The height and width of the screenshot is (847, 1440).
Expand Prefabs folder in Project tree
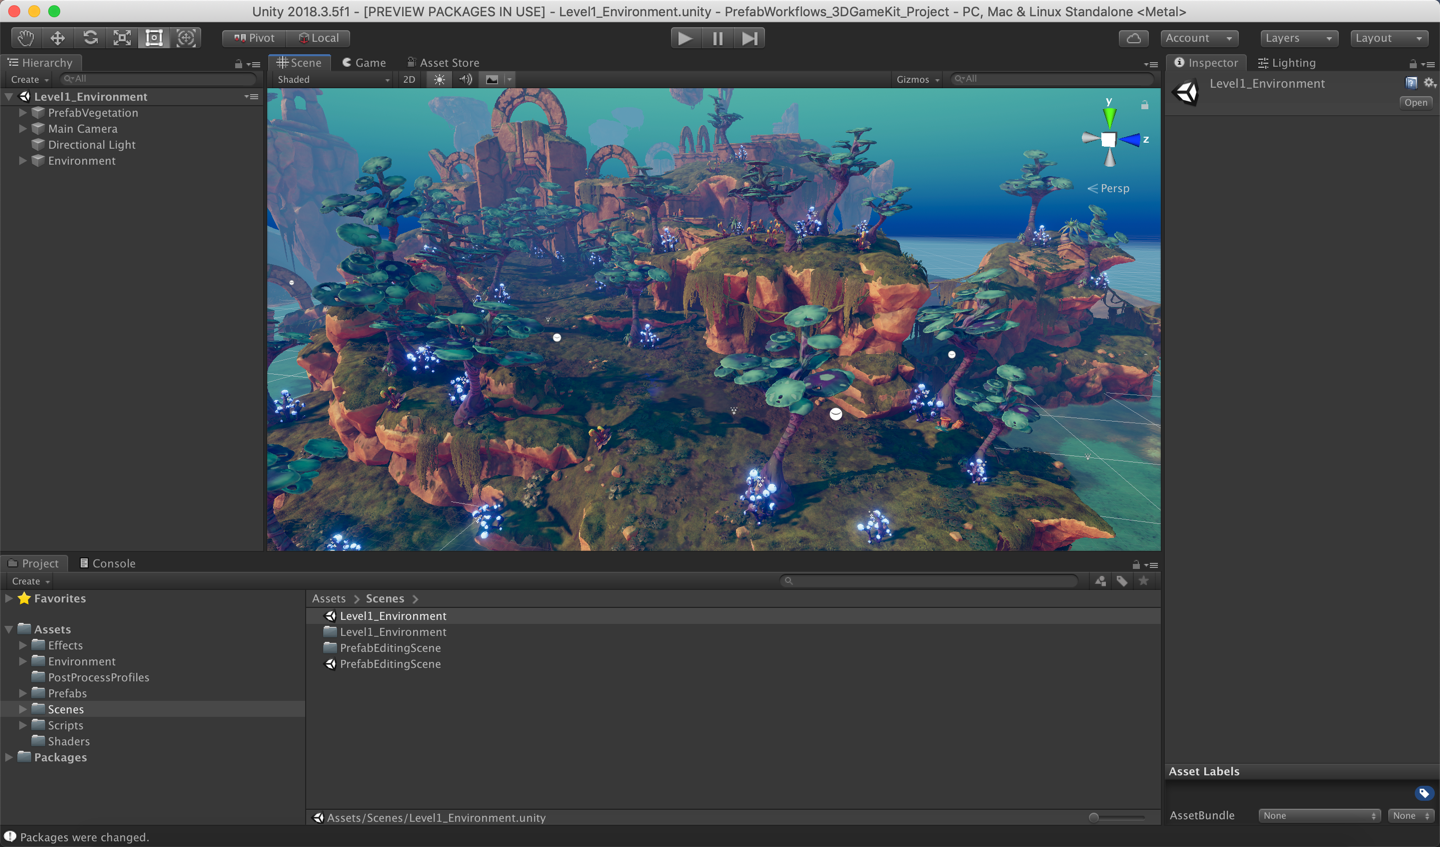(22, 693)
